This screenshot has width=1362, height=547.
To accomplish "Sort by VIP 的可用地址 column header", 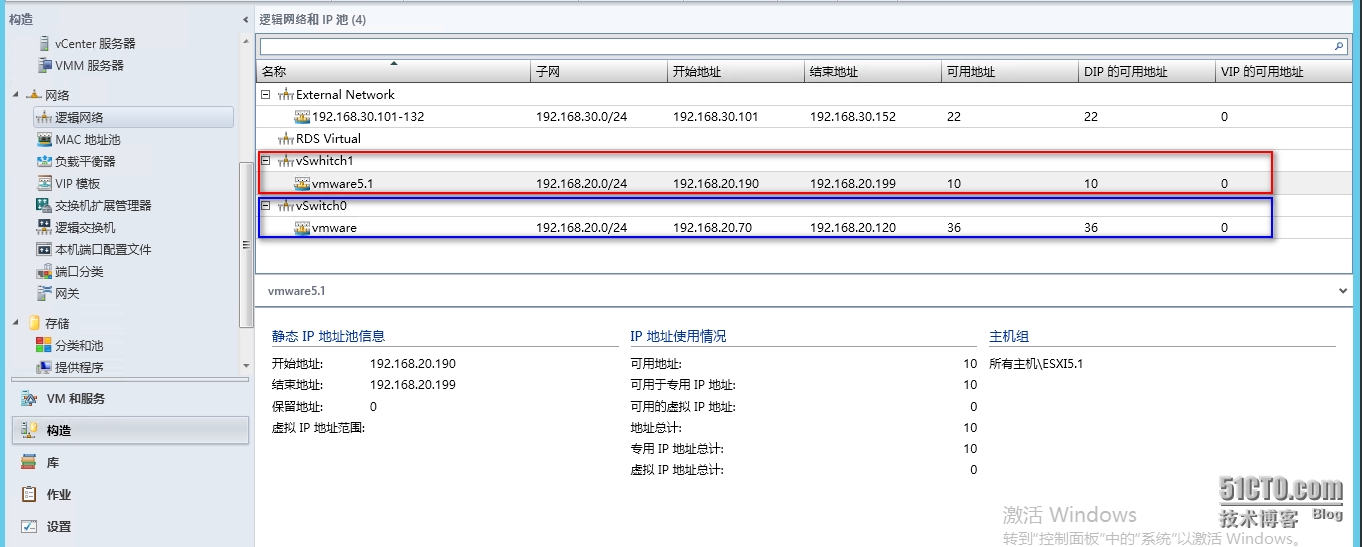I will pos(1283,71).
